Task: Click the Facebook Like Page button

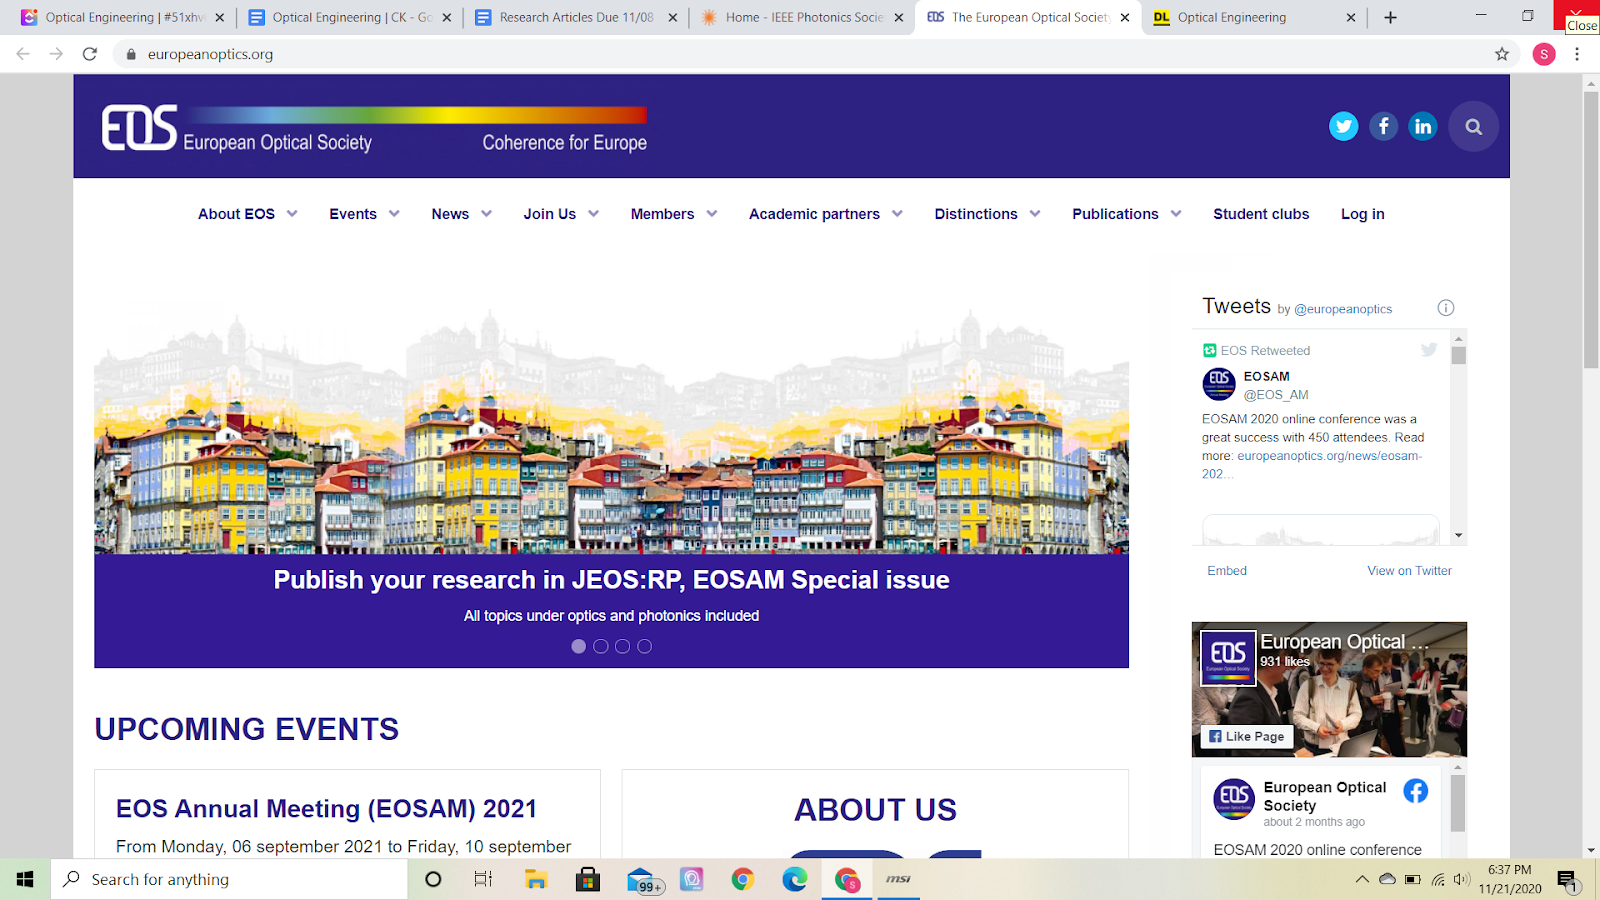Action: (x=1246, y=737)
